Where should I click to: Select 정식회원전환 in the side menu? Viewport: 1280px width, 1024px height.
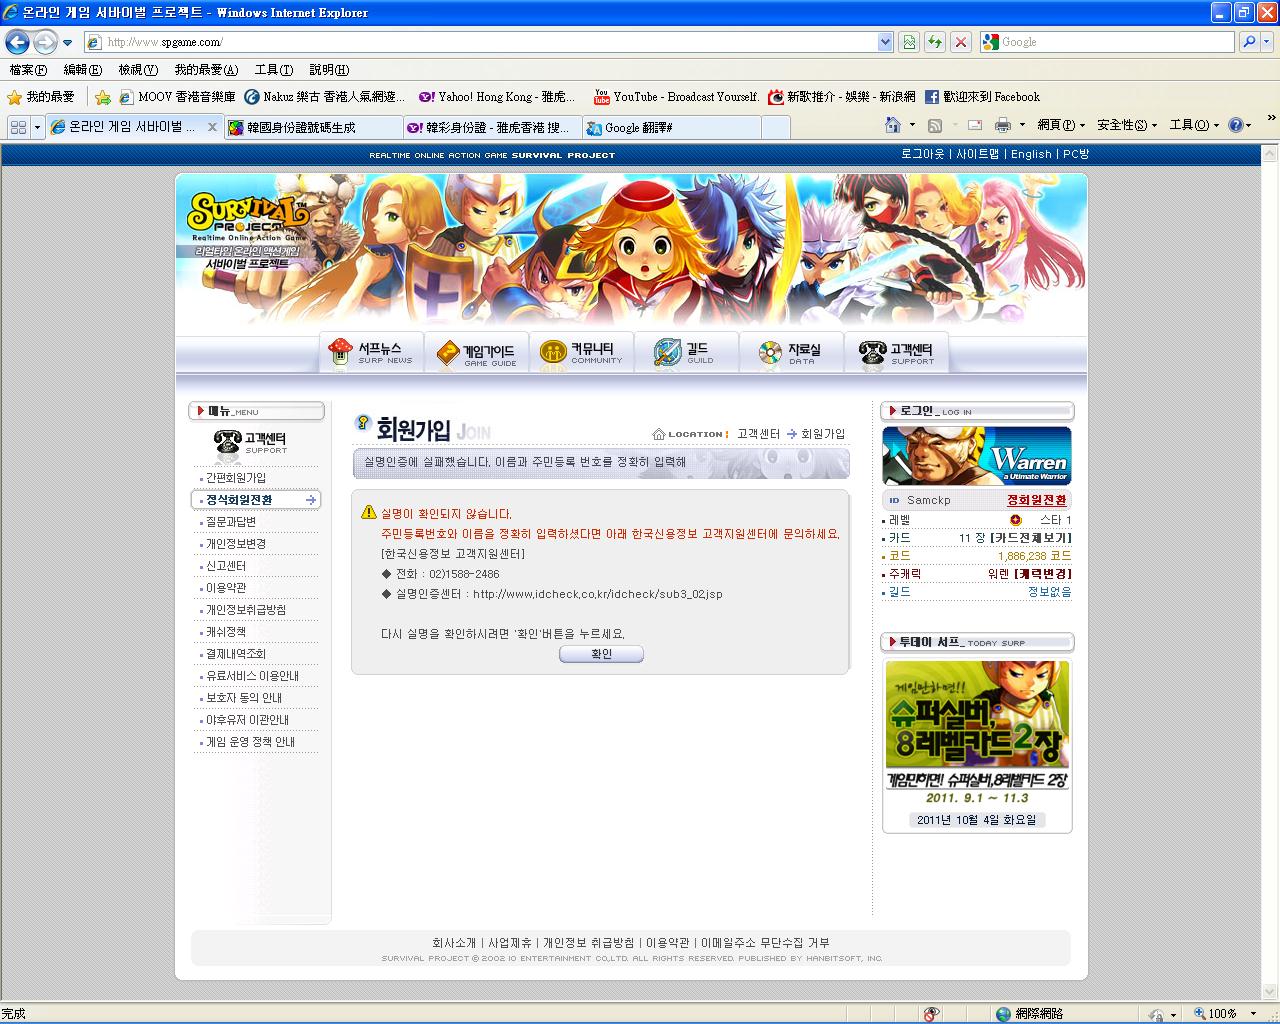click(256, 500)
